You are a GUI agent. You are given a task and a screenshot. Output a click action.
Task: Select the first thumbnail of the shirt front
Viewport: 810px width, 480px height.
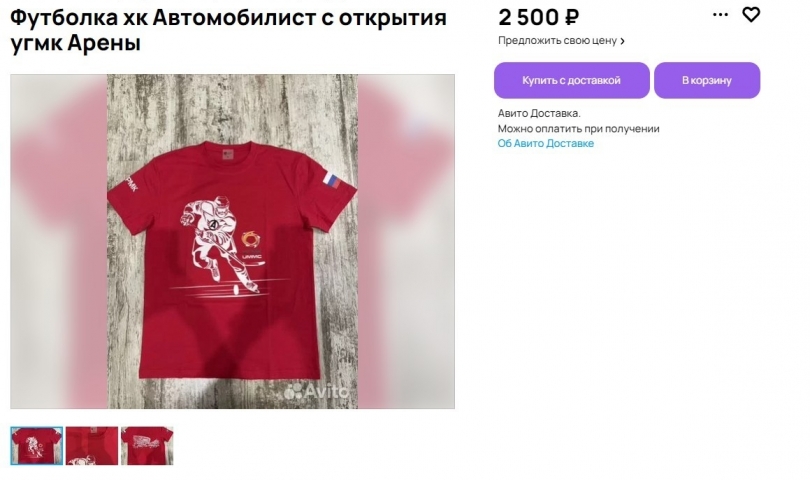coord(37,445)
